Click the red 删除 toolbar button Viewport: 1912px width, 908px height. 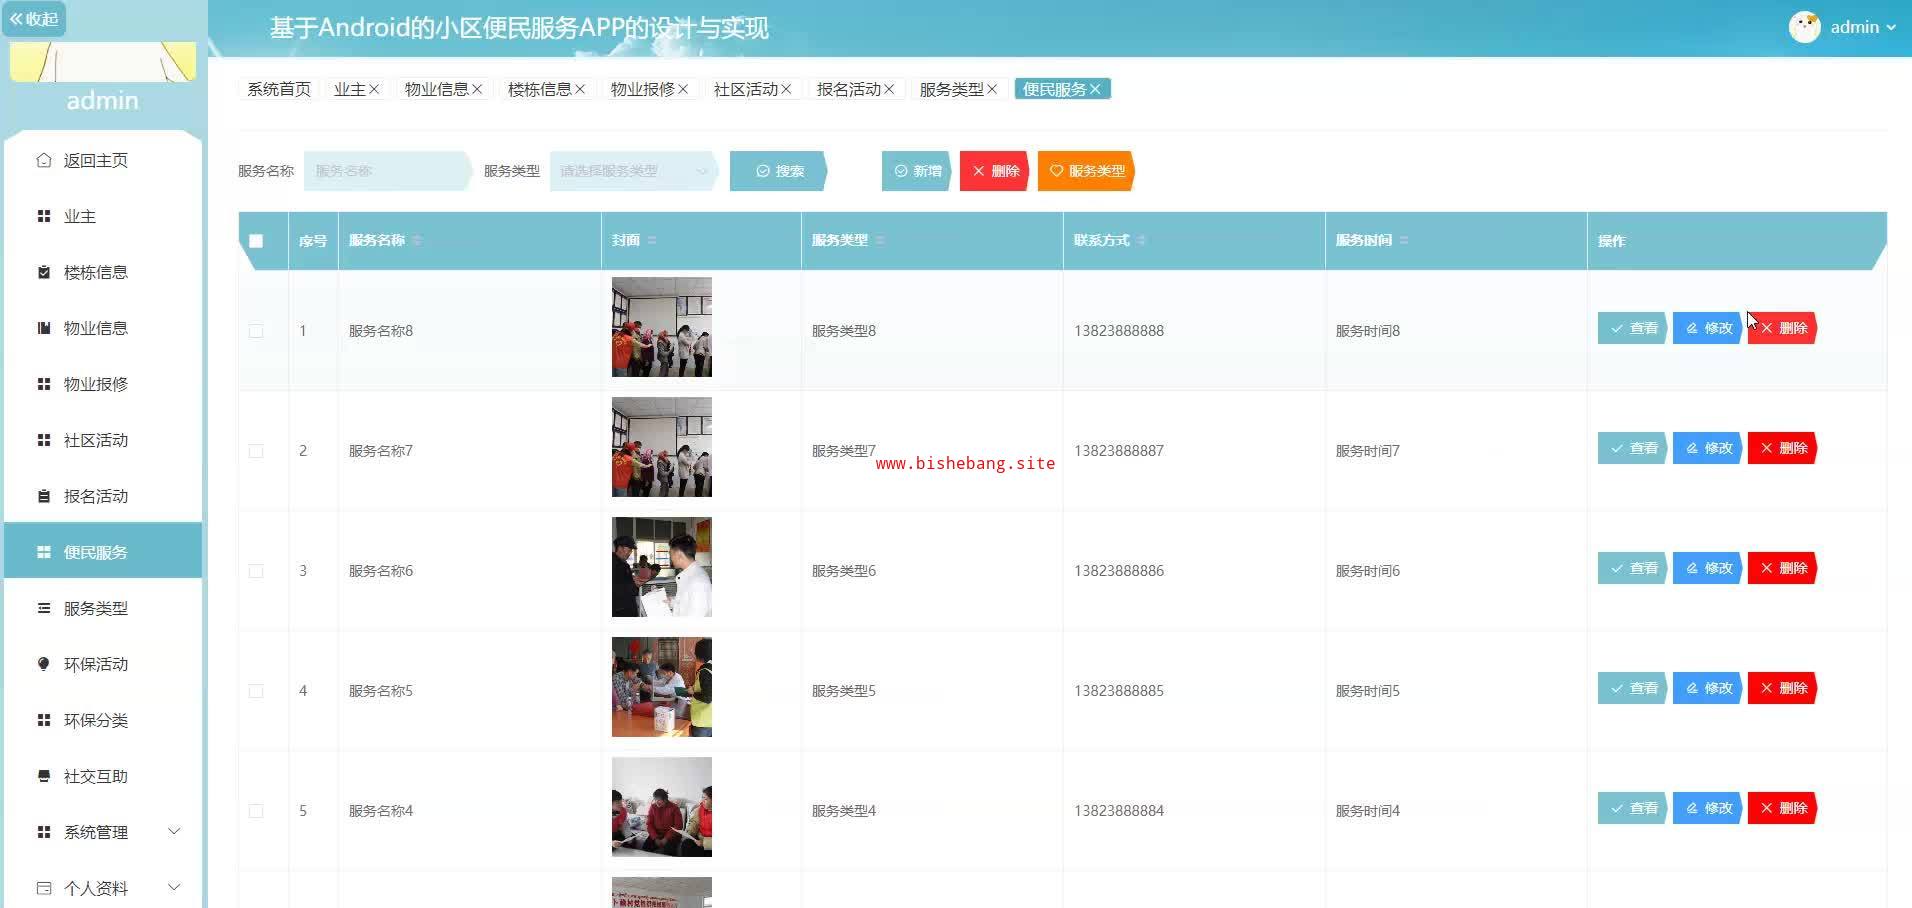pyautogui.click(x=995, y=171)
